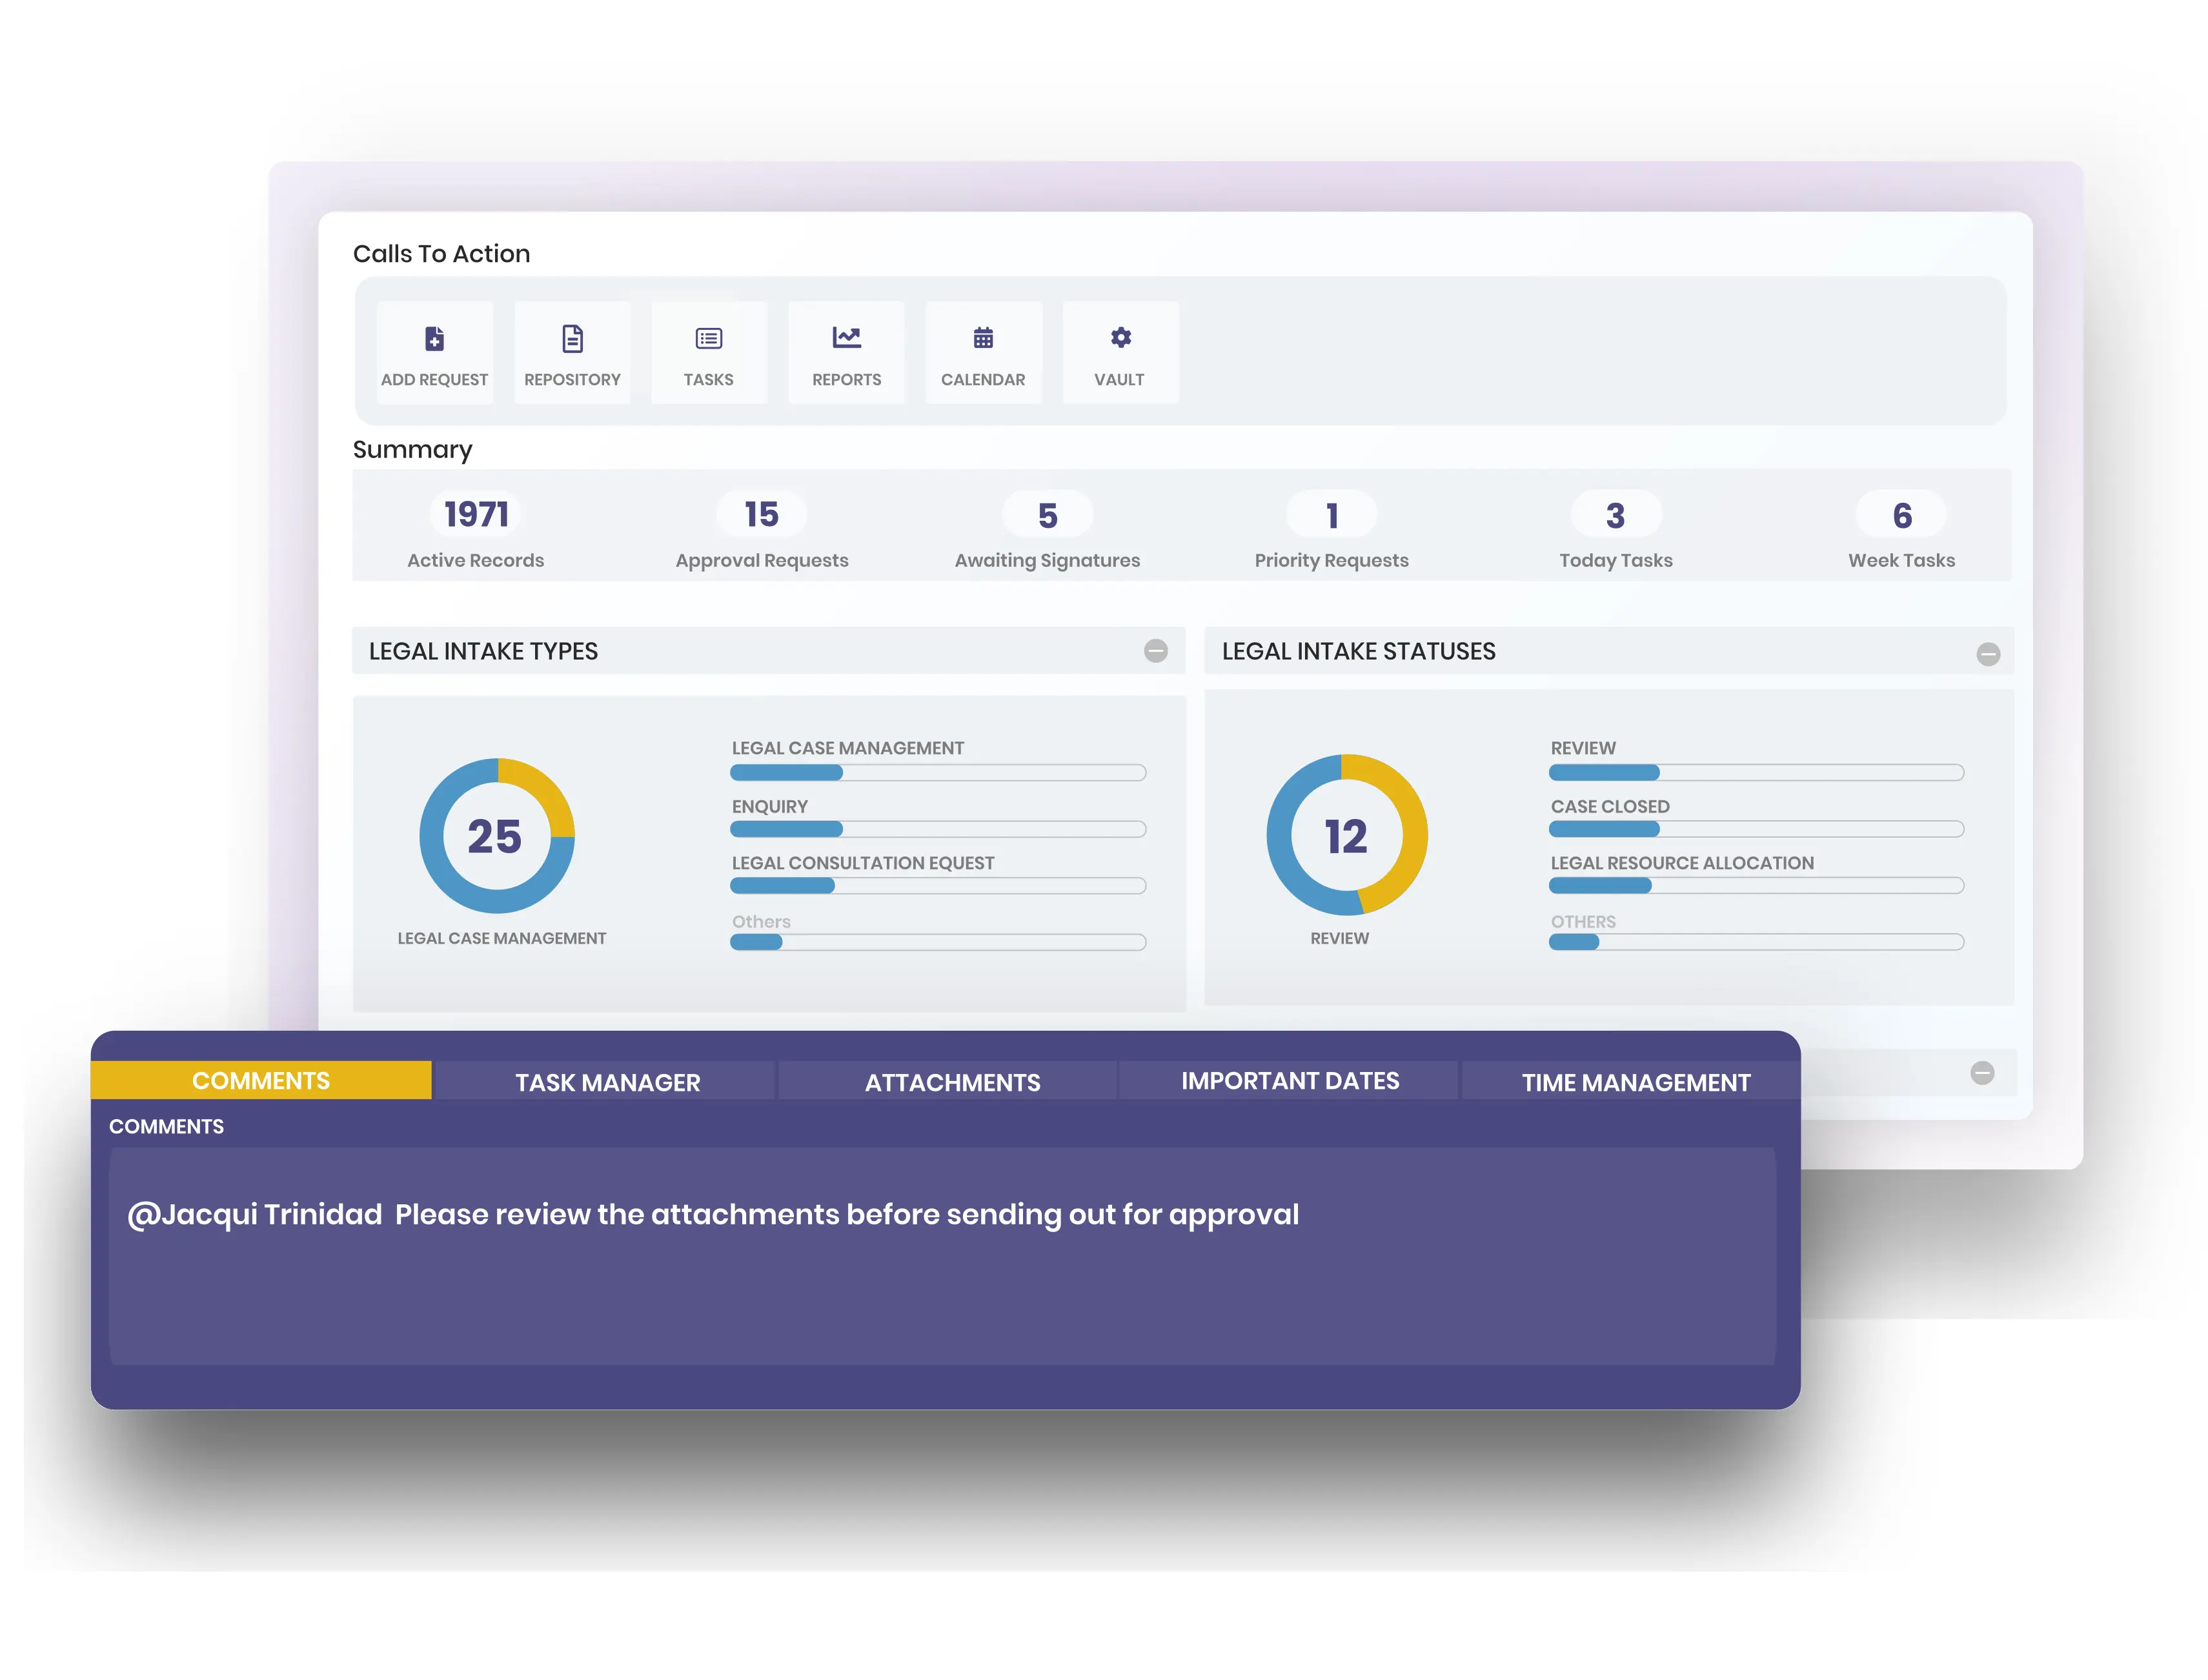Open the Vault gear icon
2208x1680 pixels.
pyautogui.click(x=1120, y=338)
